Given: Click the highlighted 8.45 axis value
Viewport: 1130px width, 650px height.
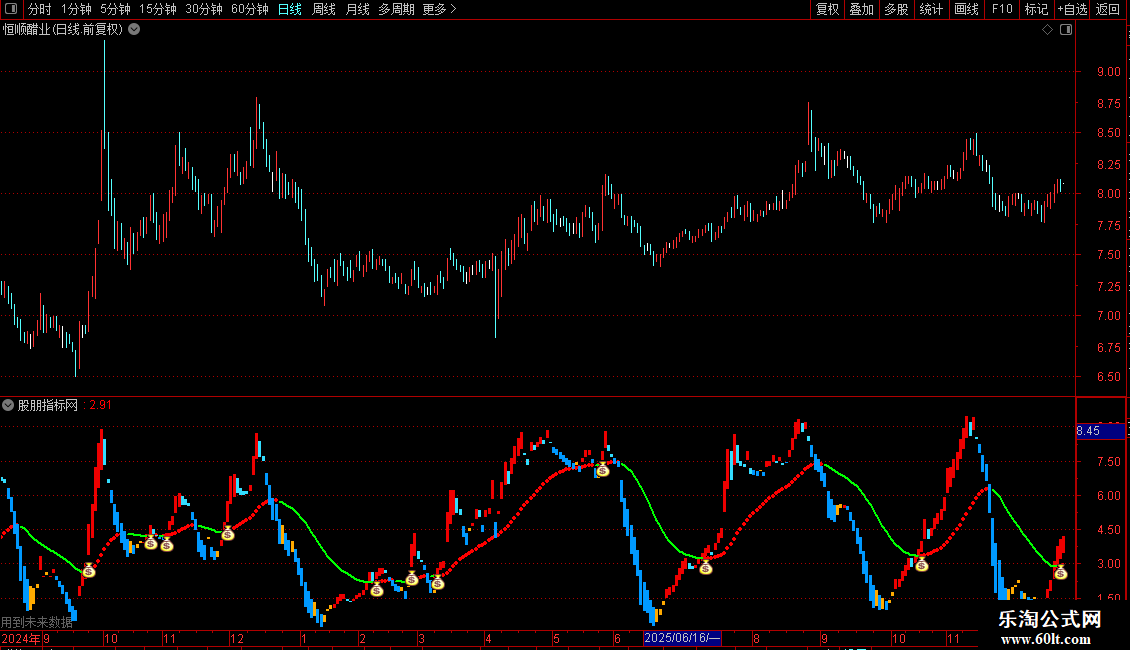Looking at the screenshot, I should click(x=1100, y=431).
